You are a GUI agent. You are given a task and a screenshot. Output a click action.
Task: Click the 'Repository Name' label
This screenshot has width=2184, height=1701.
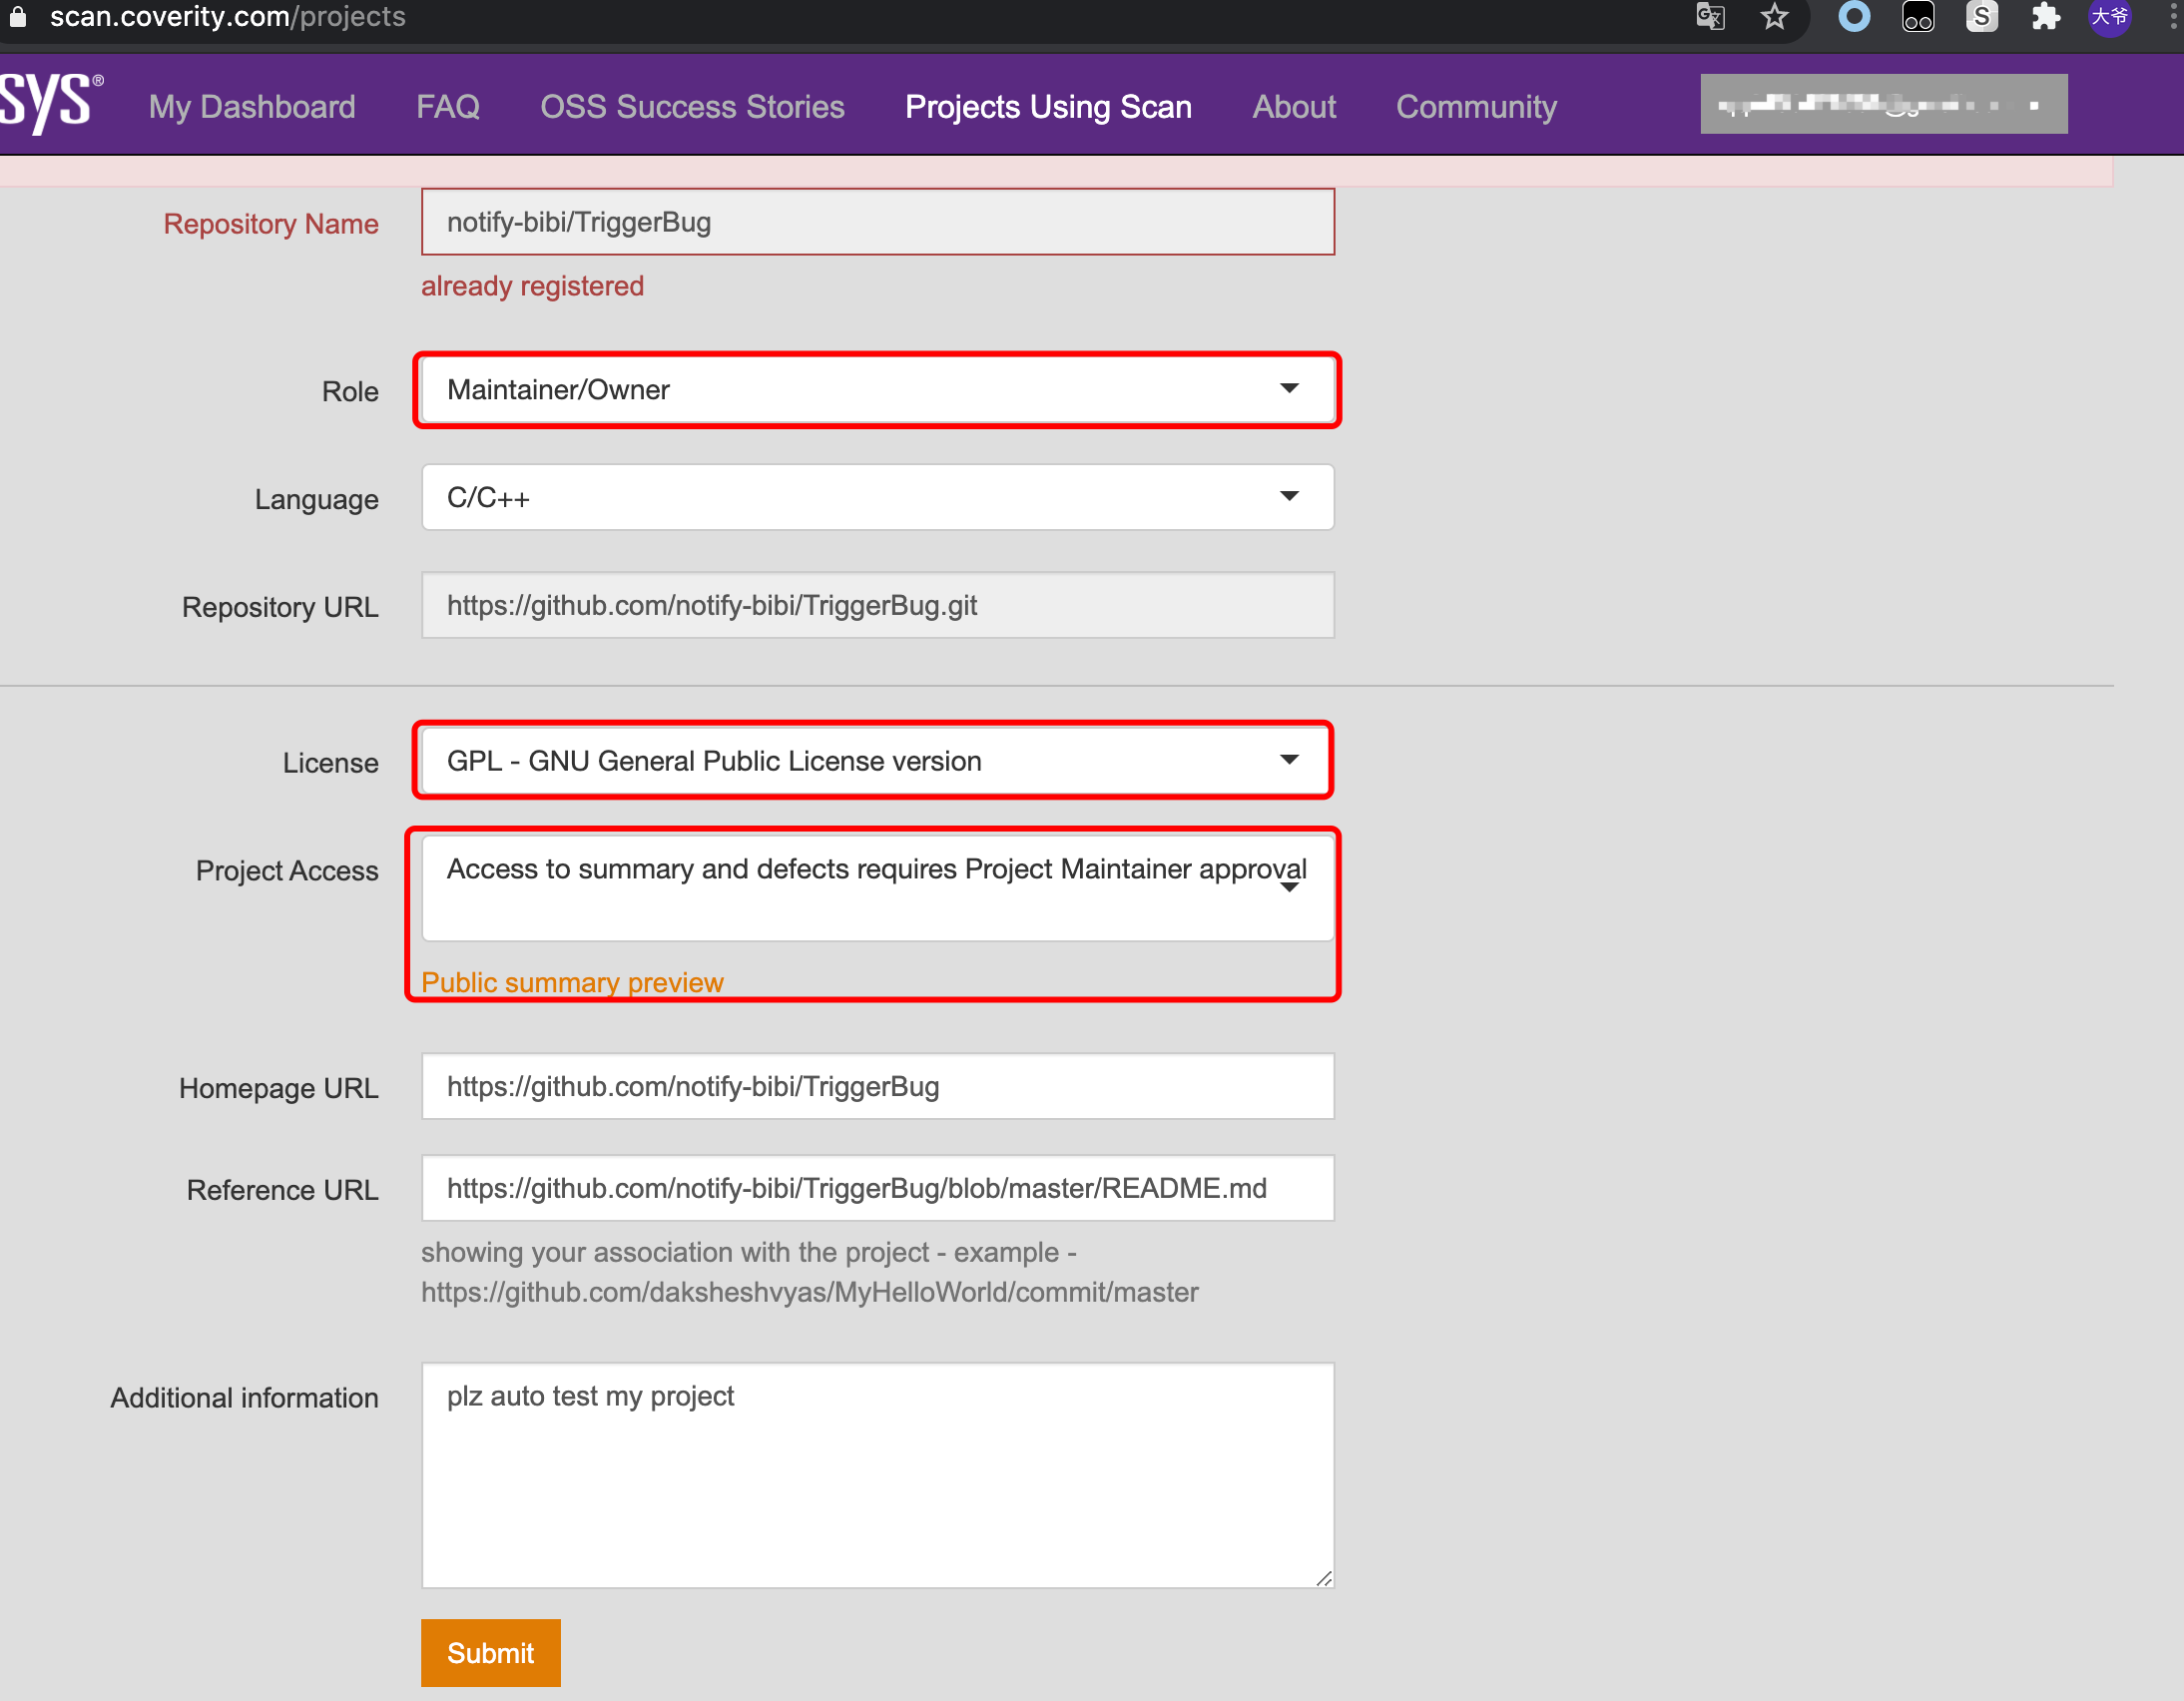tap(271, 224)
